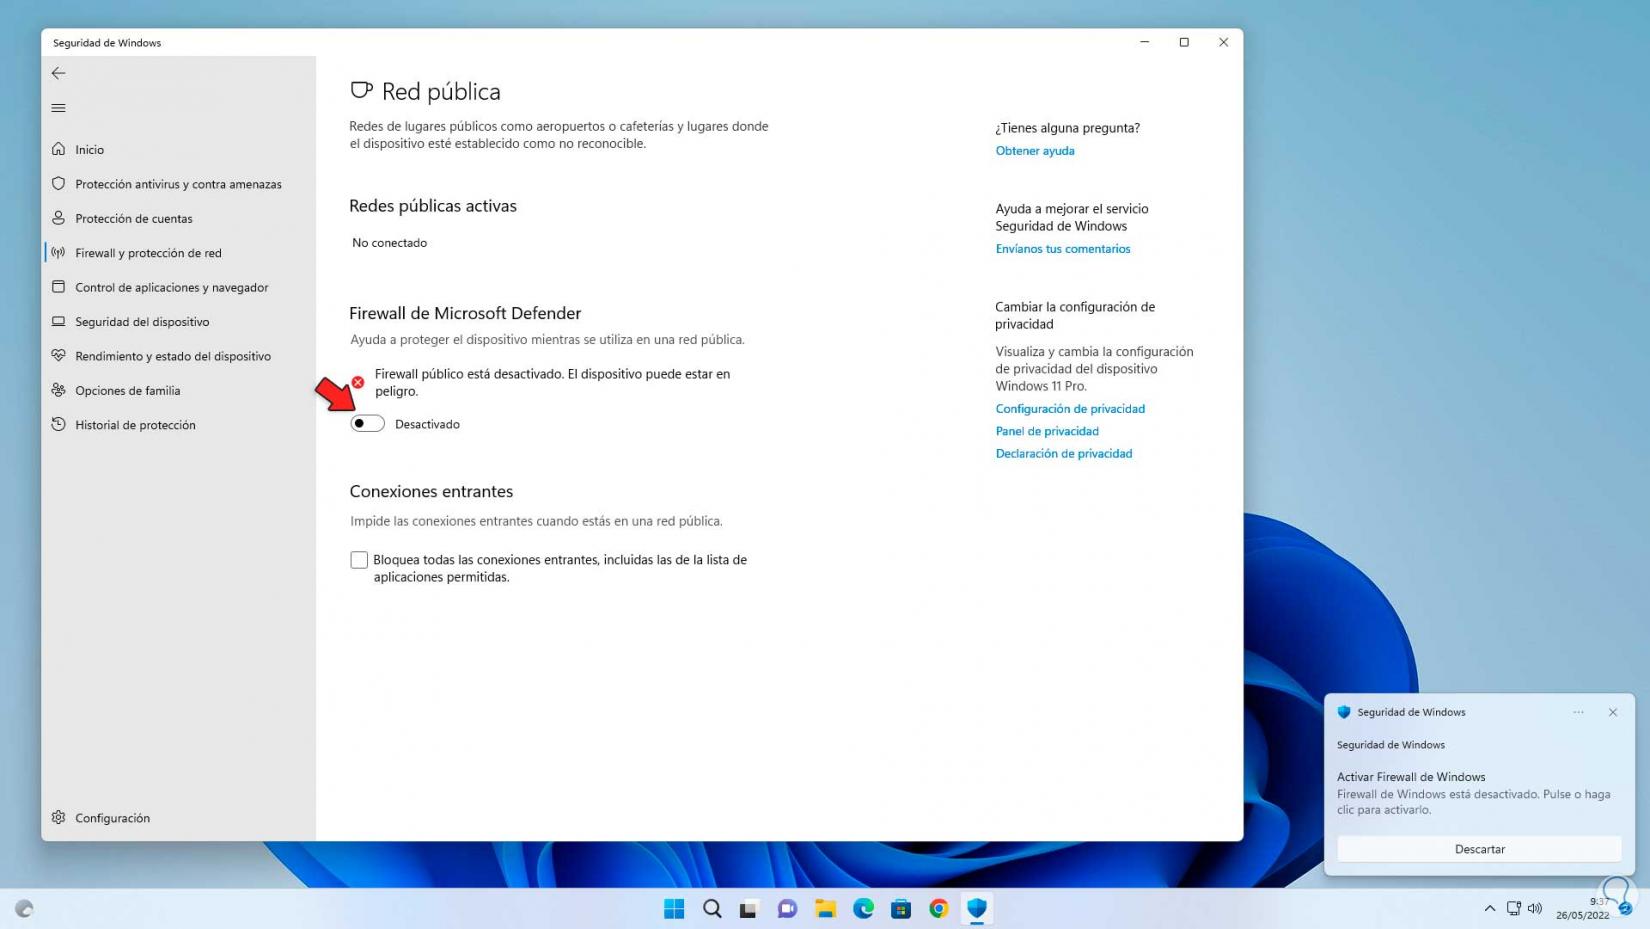Click the Redes públicas activas heading
The height and width of the screenshot is (929, 1650).
point(433,206)
